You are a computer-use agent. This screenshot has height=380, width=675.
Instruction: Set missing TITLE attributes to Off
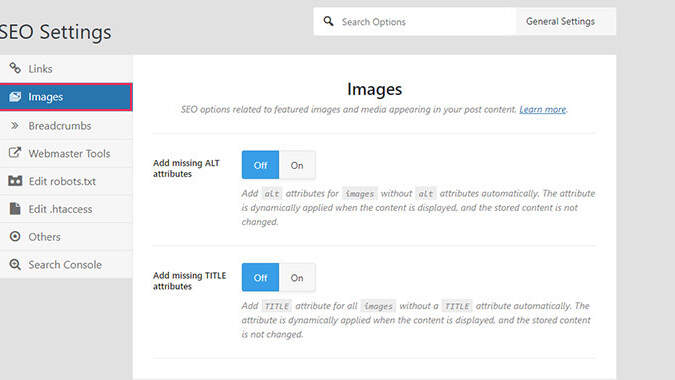260,278
